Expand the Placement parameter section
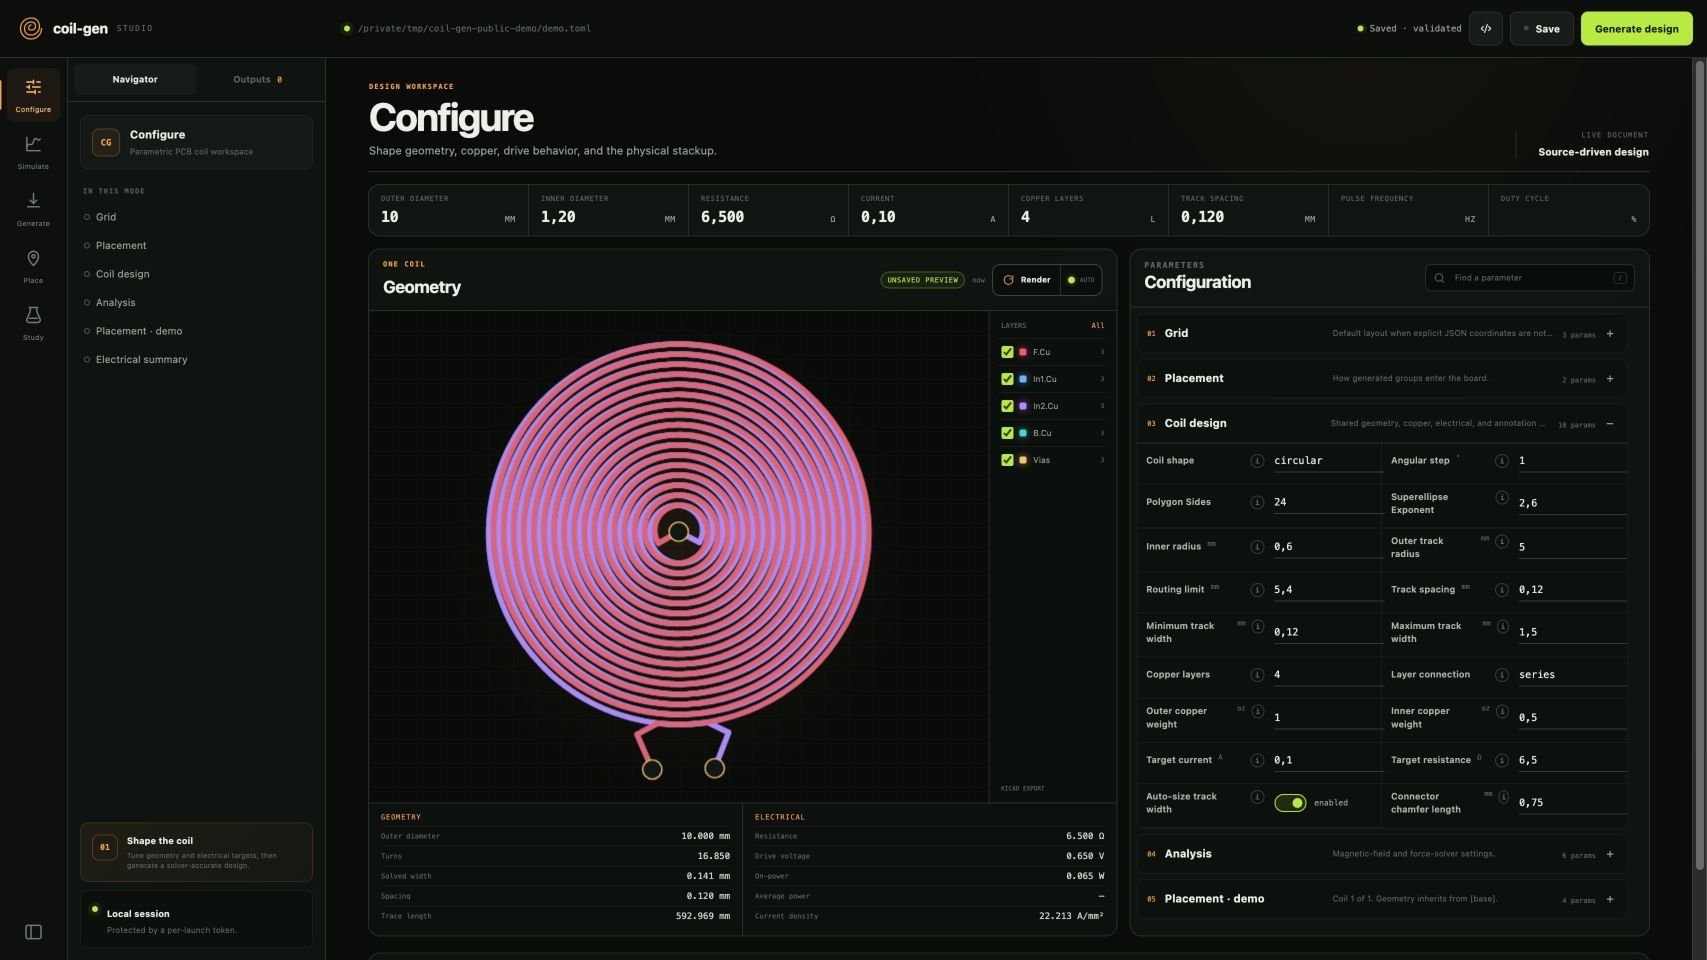 click(x=1381, y=379)
